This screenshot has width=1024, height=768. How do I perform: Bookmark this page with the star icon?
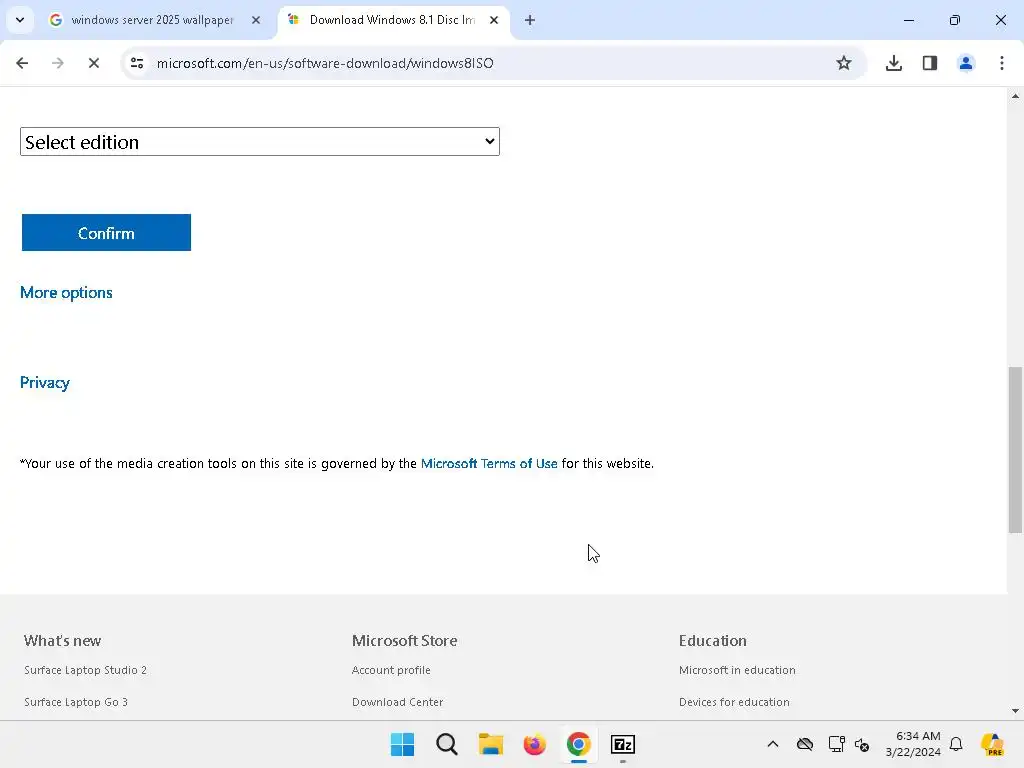coord(844,63)
